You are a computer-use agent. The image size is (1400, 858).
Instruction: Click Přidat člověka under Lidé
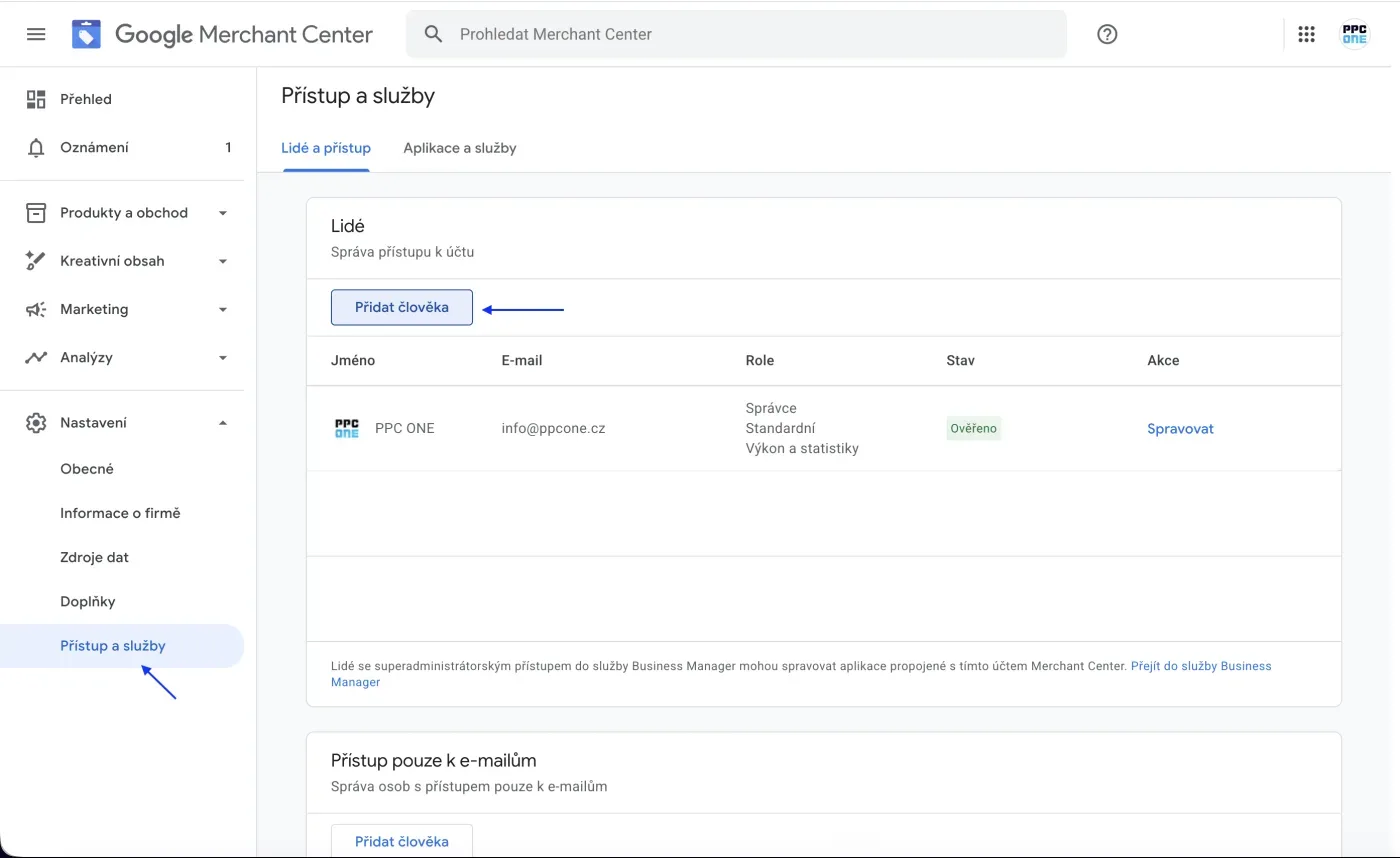tap(402, 307)
